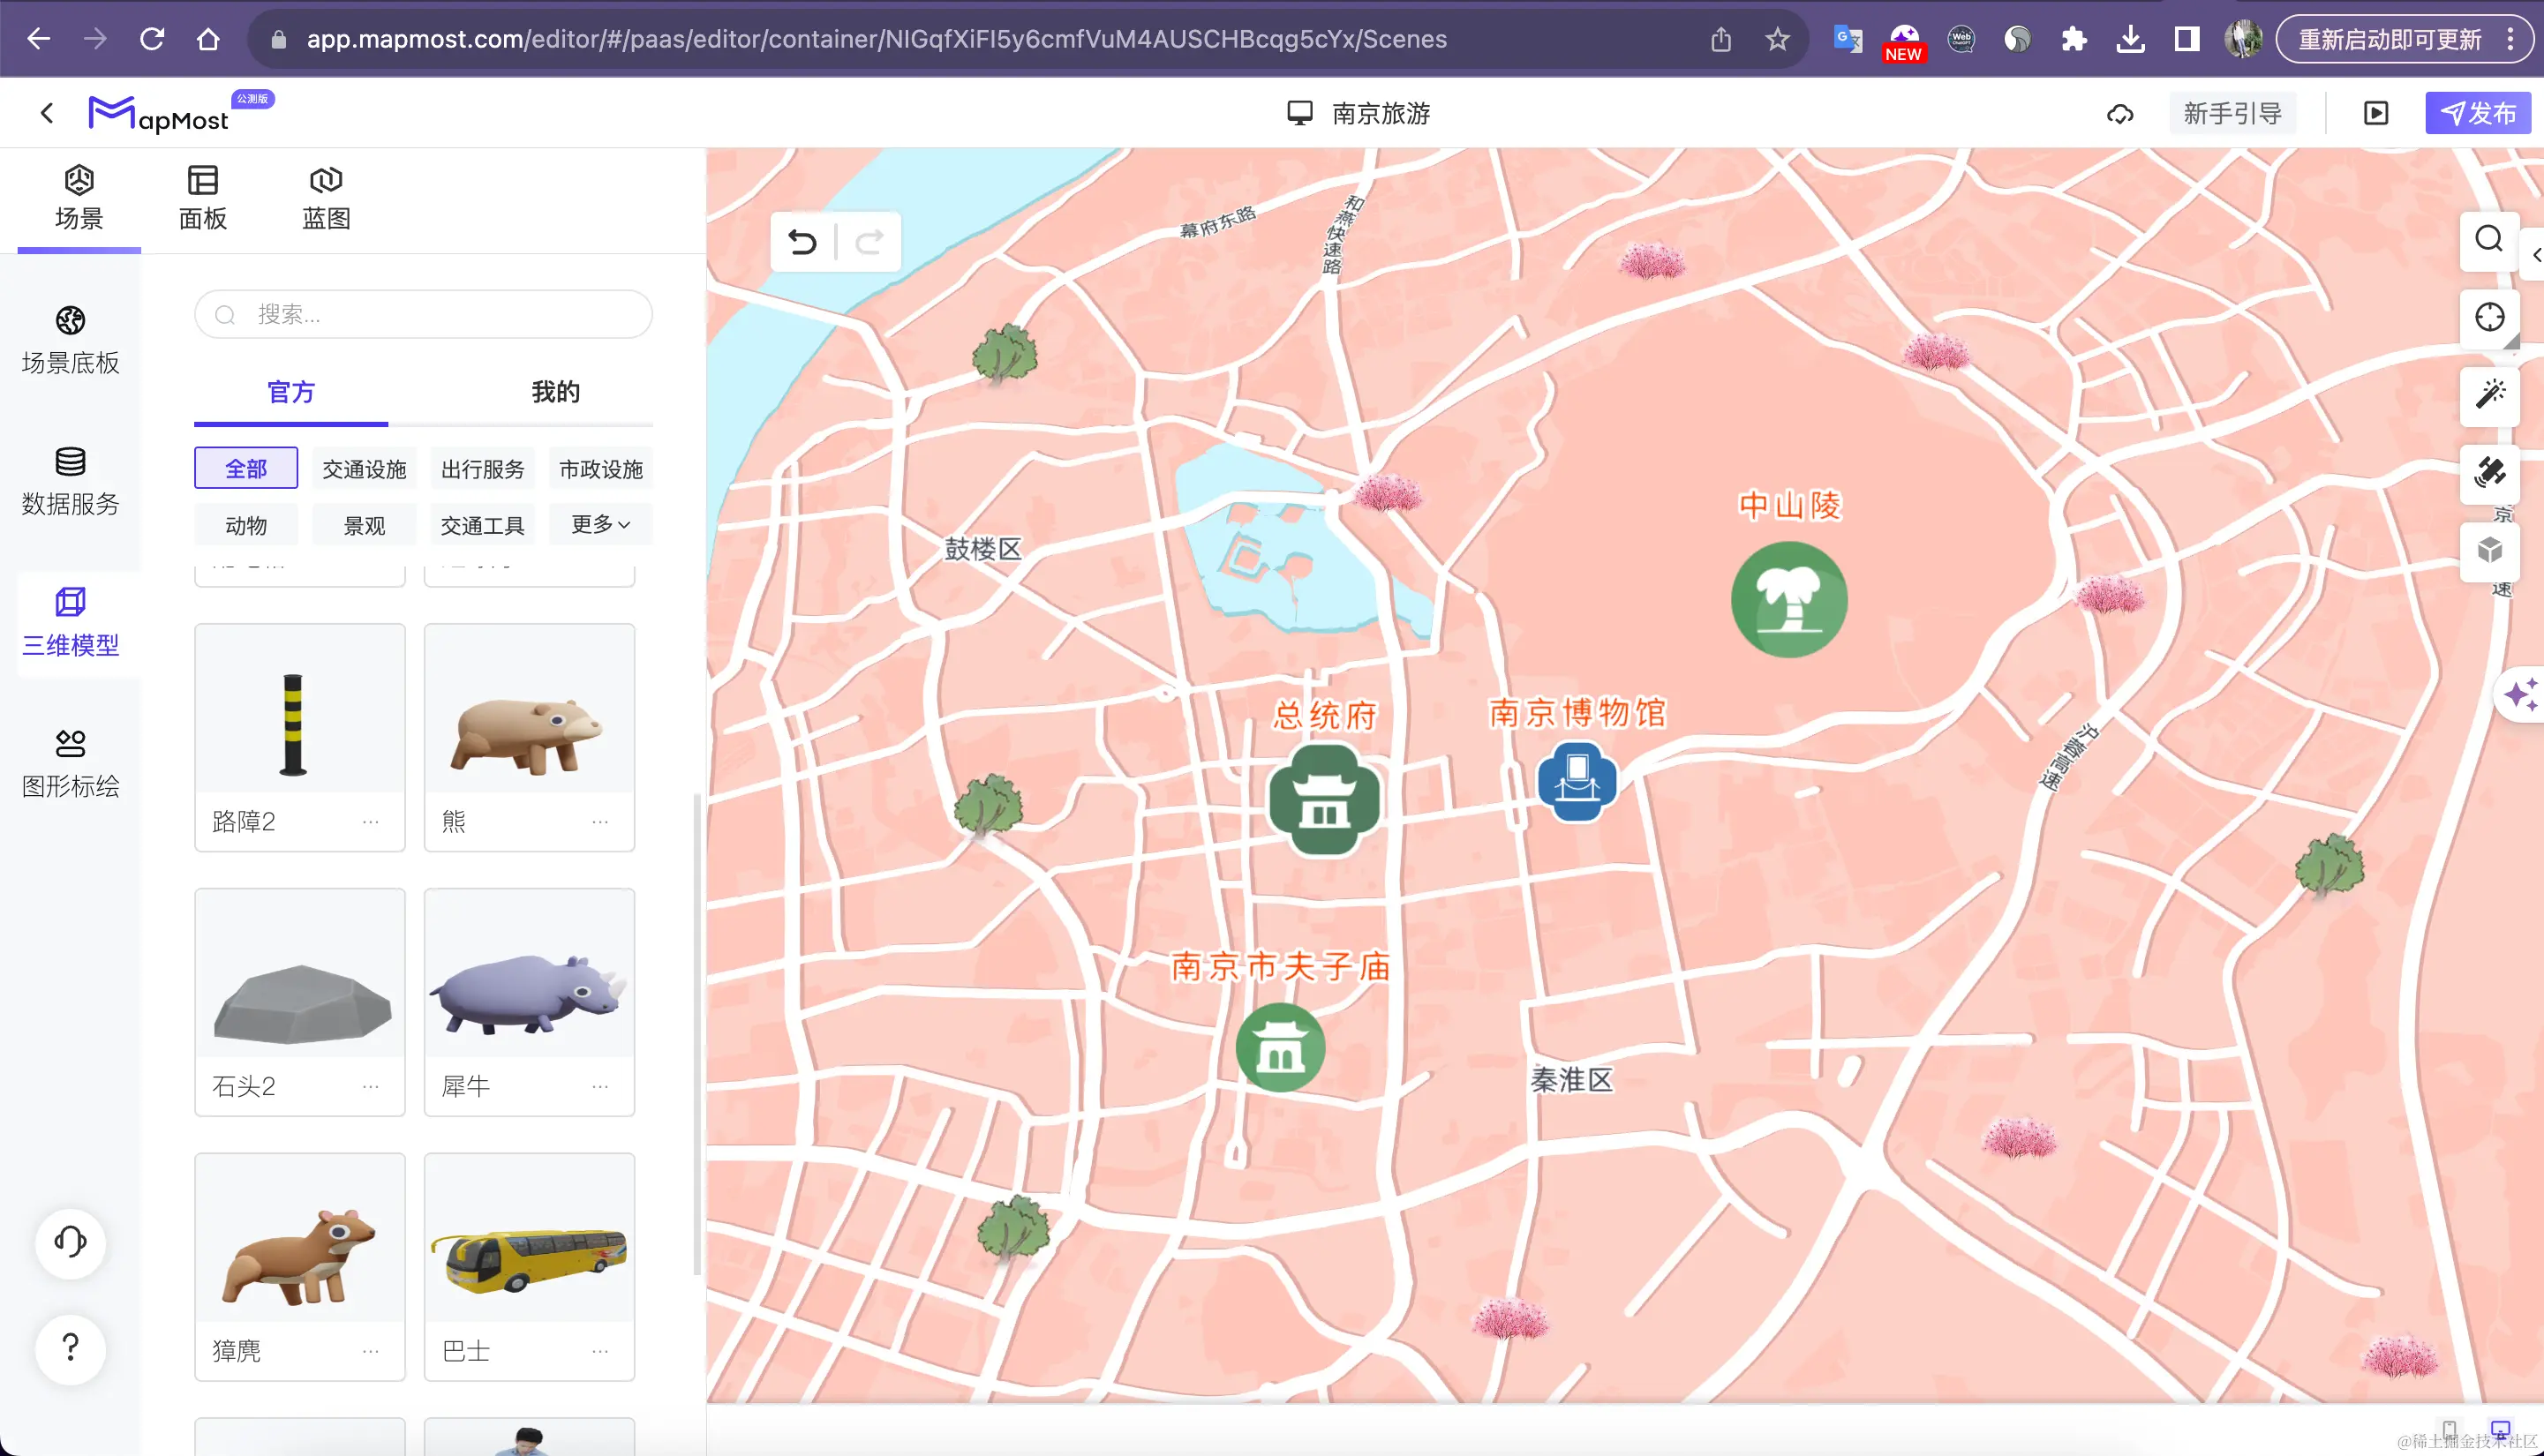The width and height of the screenshot is (2544, 1456).
Task: Open the help question mark button
Action: tap(70, 1348)
